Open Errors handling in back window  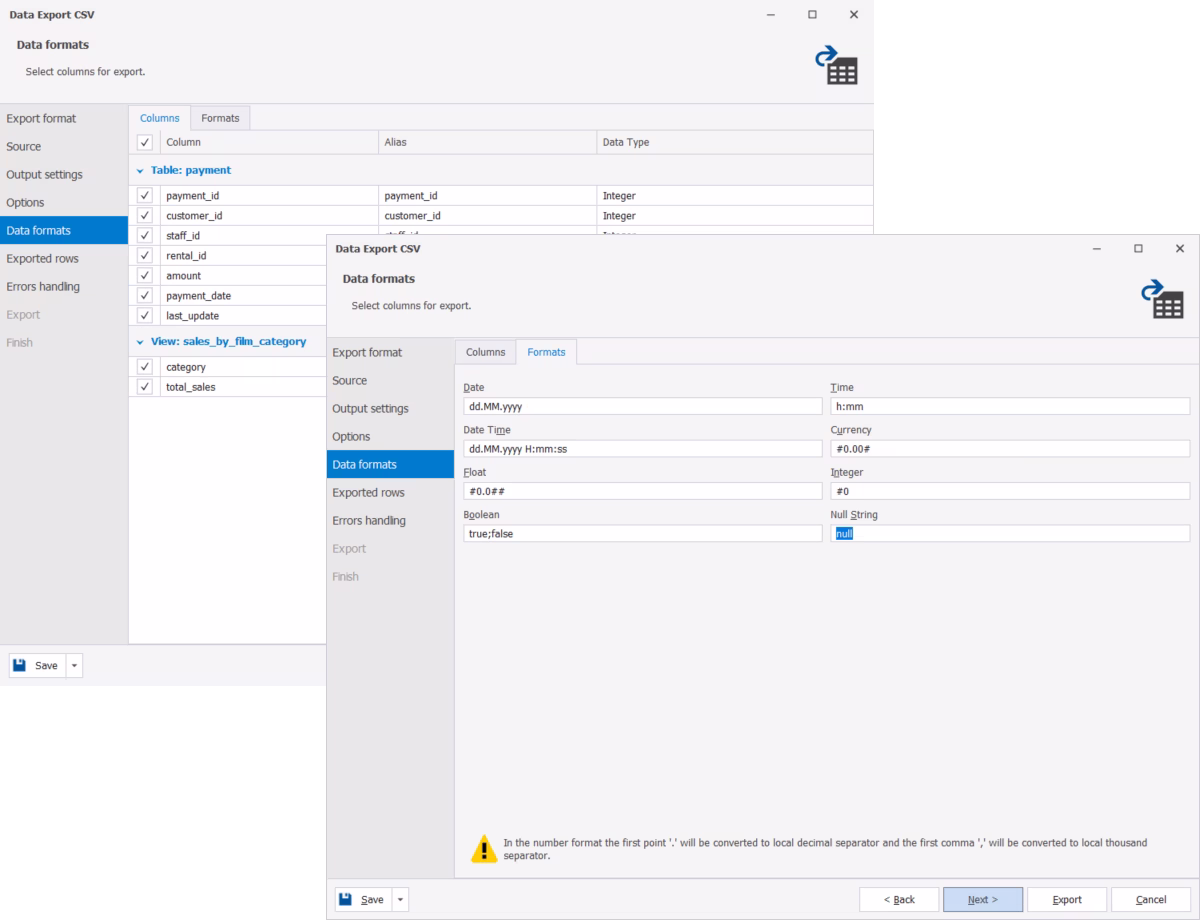pos(64,287)
